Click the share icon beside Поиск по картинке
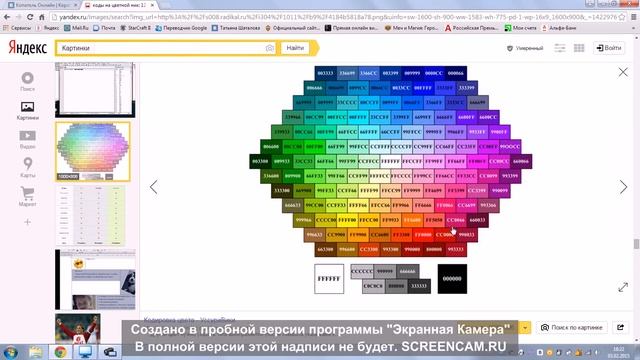The width and height of the screenshot is (640, 360). [620, 327]
